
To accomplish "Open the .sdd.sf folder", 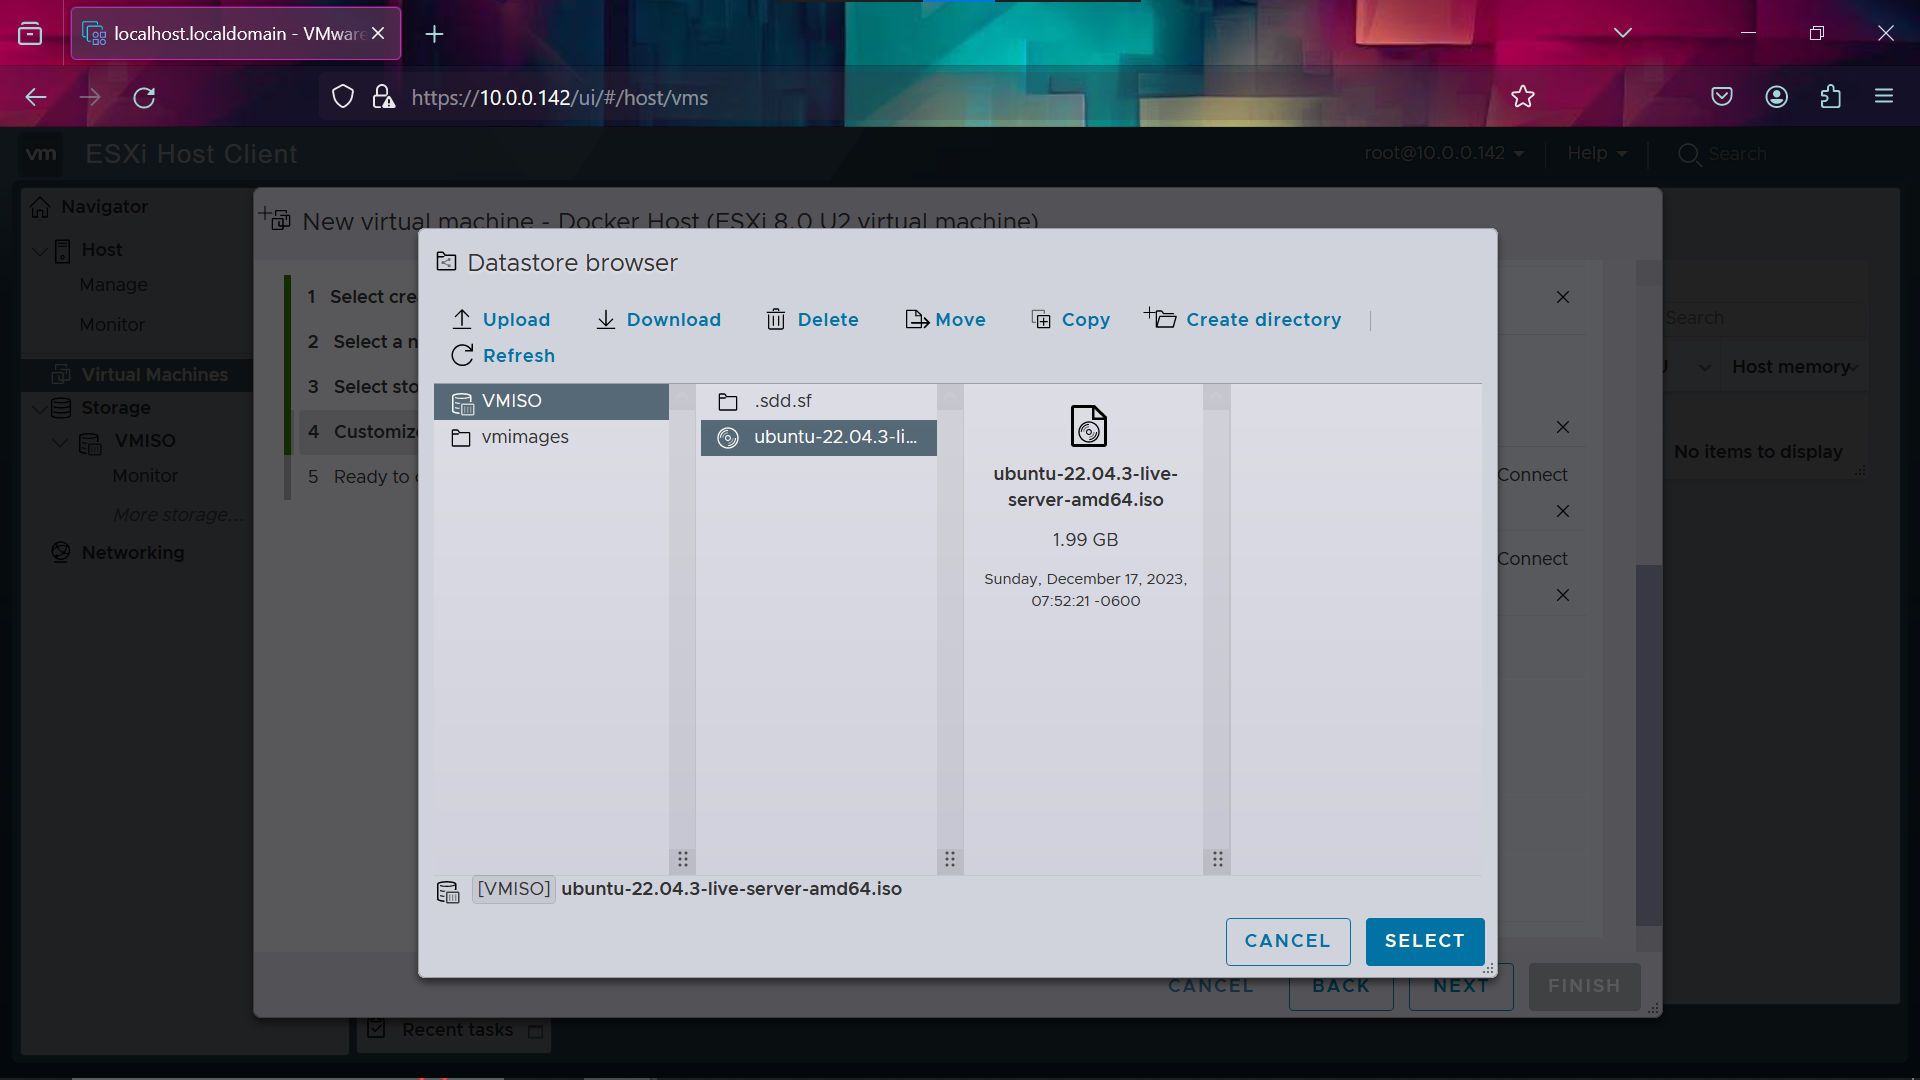I will (x=818, y=401).
